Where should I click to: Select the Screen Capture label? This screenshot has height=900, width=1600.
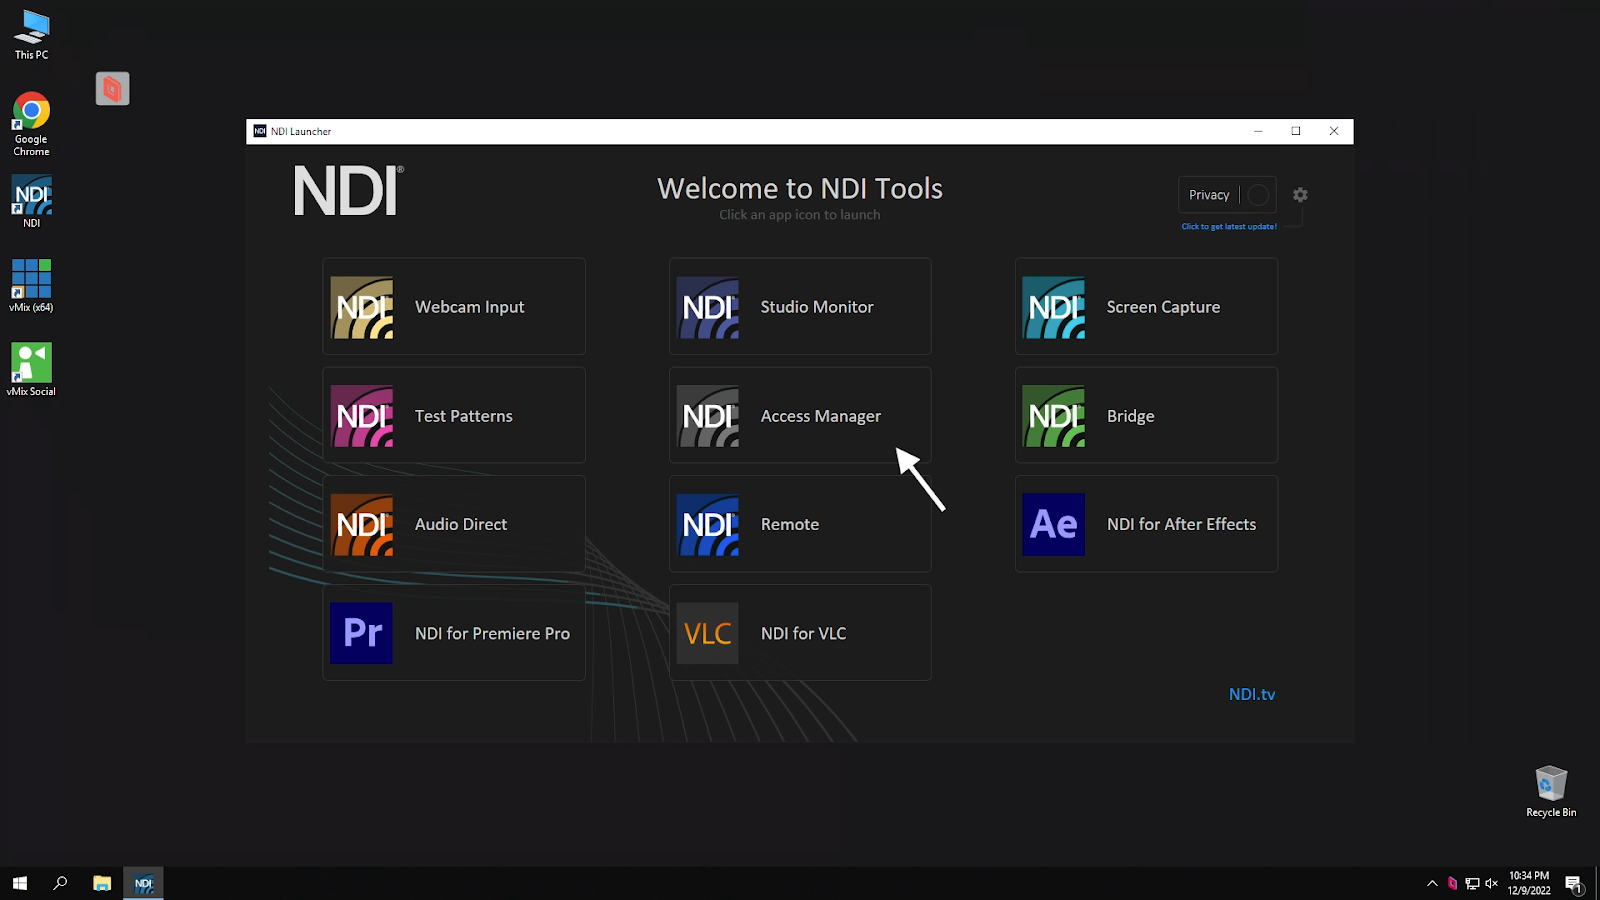(x=1163, y=307)
